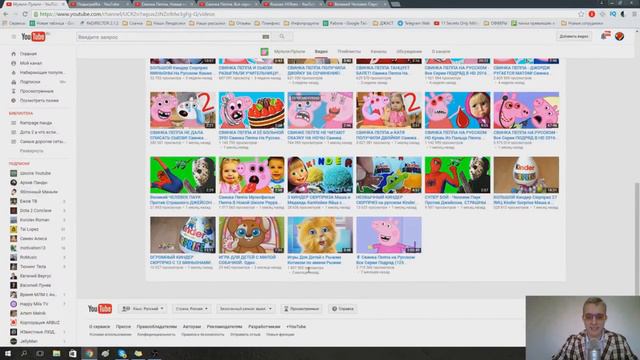Switch to the second browser tab

point(99,4)
